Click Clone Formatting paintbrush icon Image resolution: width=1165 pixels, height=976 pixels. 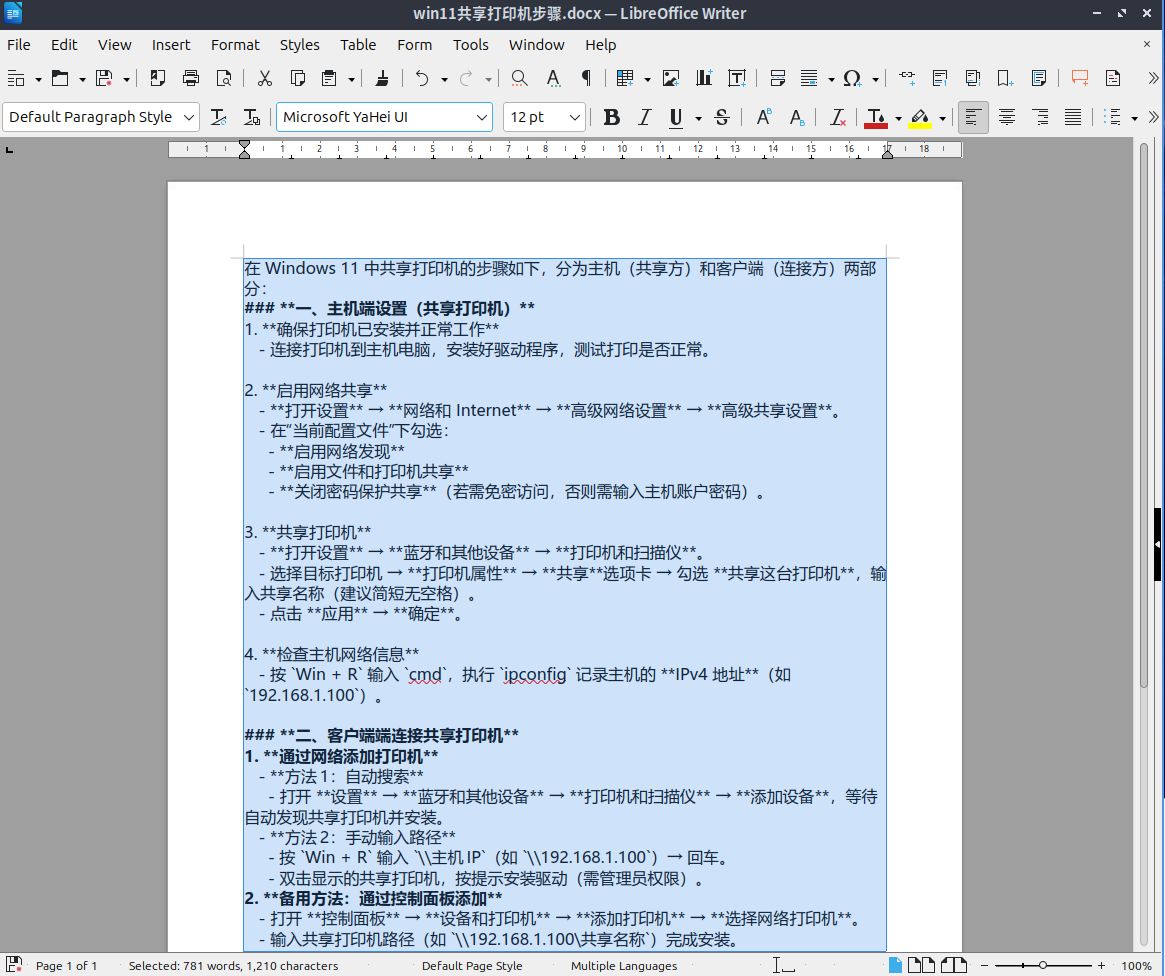(x=382, y=78)
